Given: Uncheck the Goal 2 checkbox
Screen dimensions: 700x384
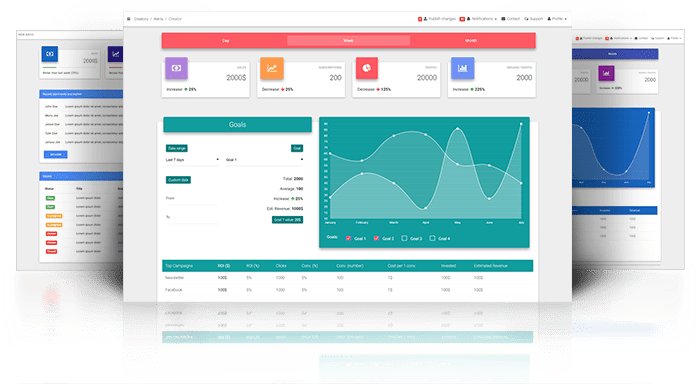Looking at the screenshot, I should (376, 238).
